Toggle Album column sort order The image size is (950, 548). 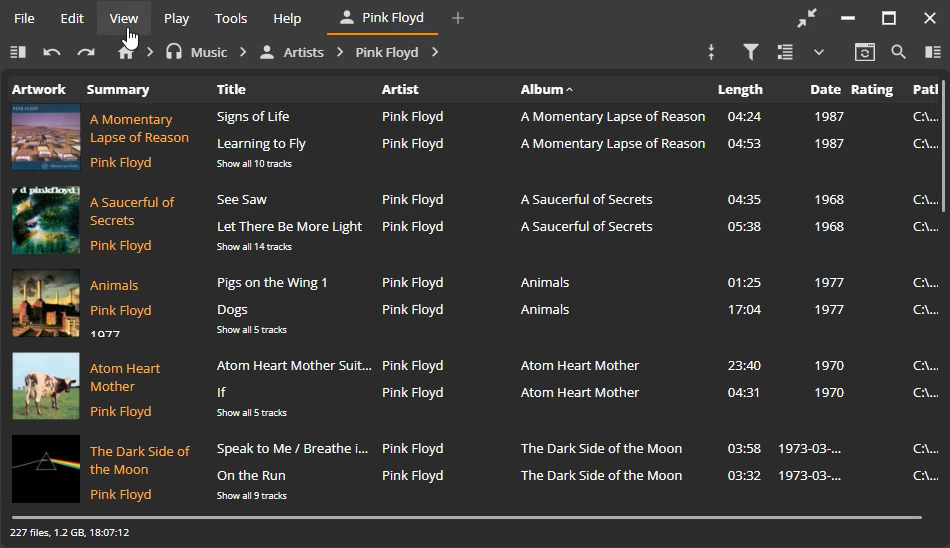click(547, 89)
